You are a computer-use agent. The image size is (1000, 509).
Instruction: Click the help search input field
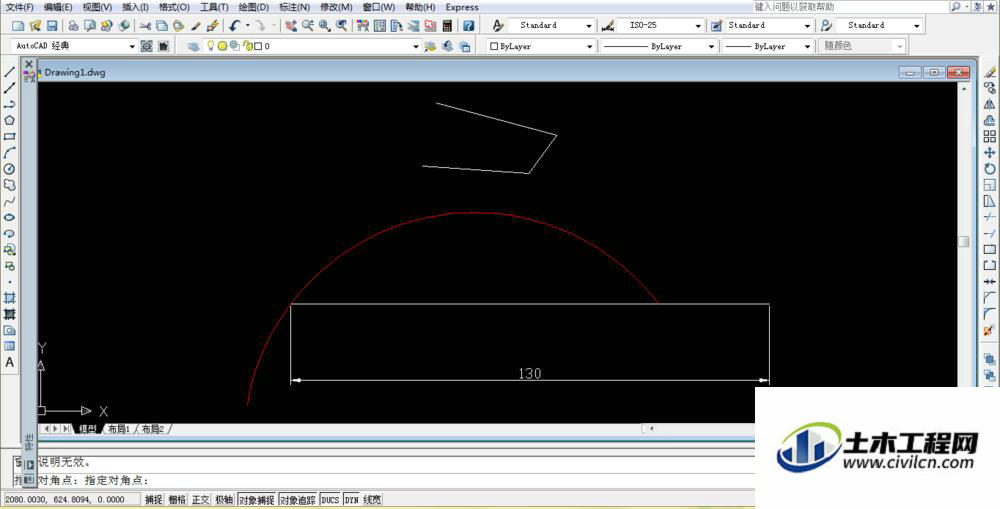[x=851, y=6]
